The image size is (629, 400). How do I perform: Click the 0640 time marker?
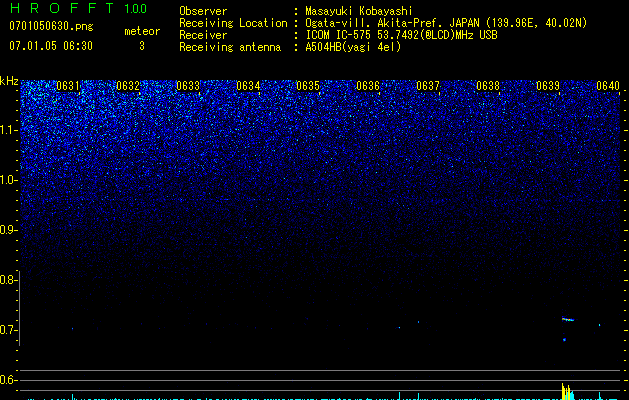608,86
